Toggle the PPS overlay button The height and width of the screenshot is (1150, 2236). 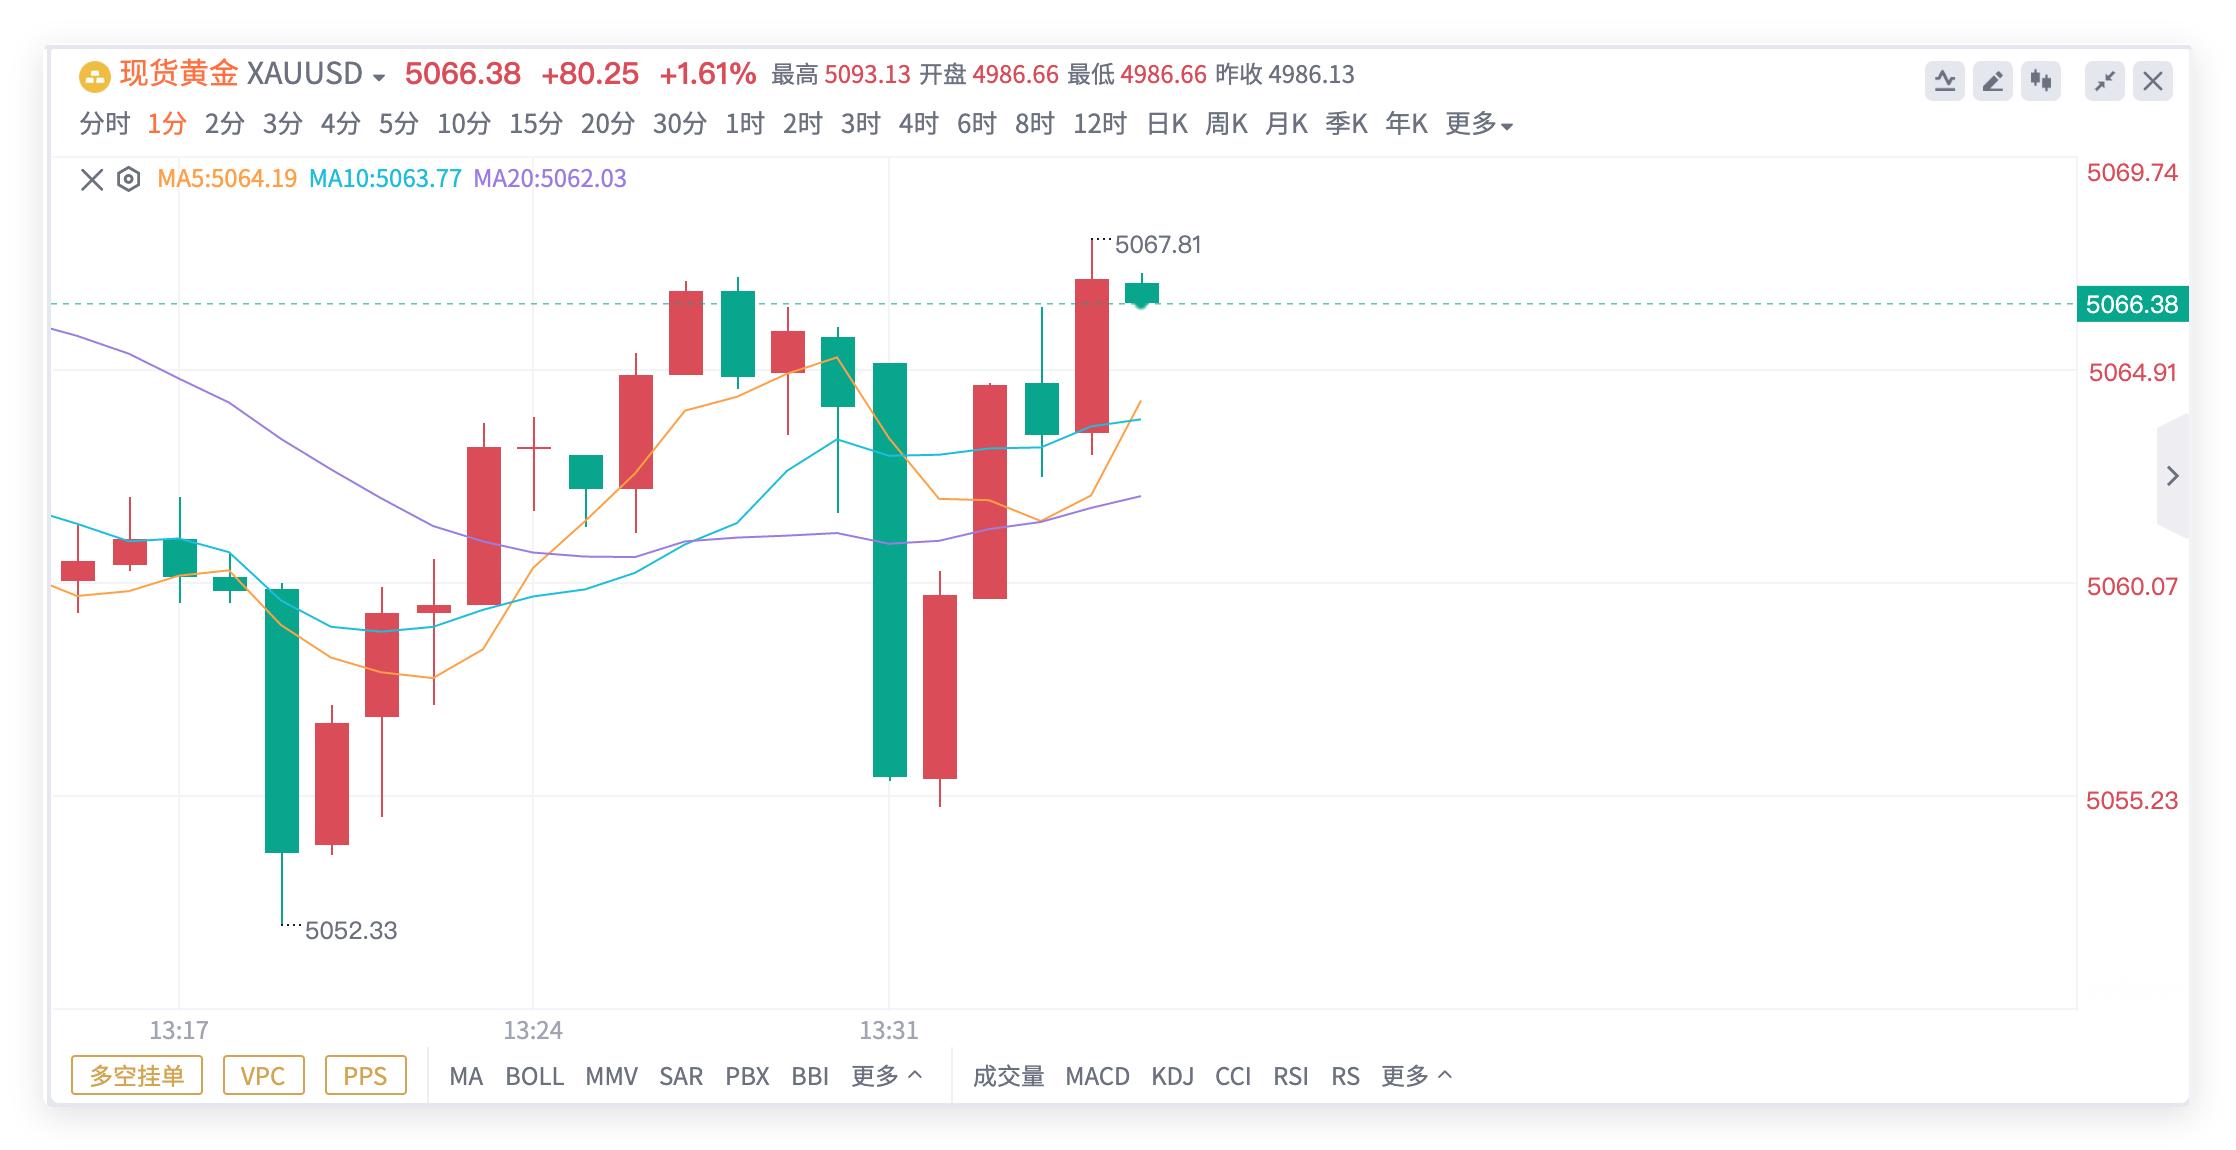[x=365, y=1075]
